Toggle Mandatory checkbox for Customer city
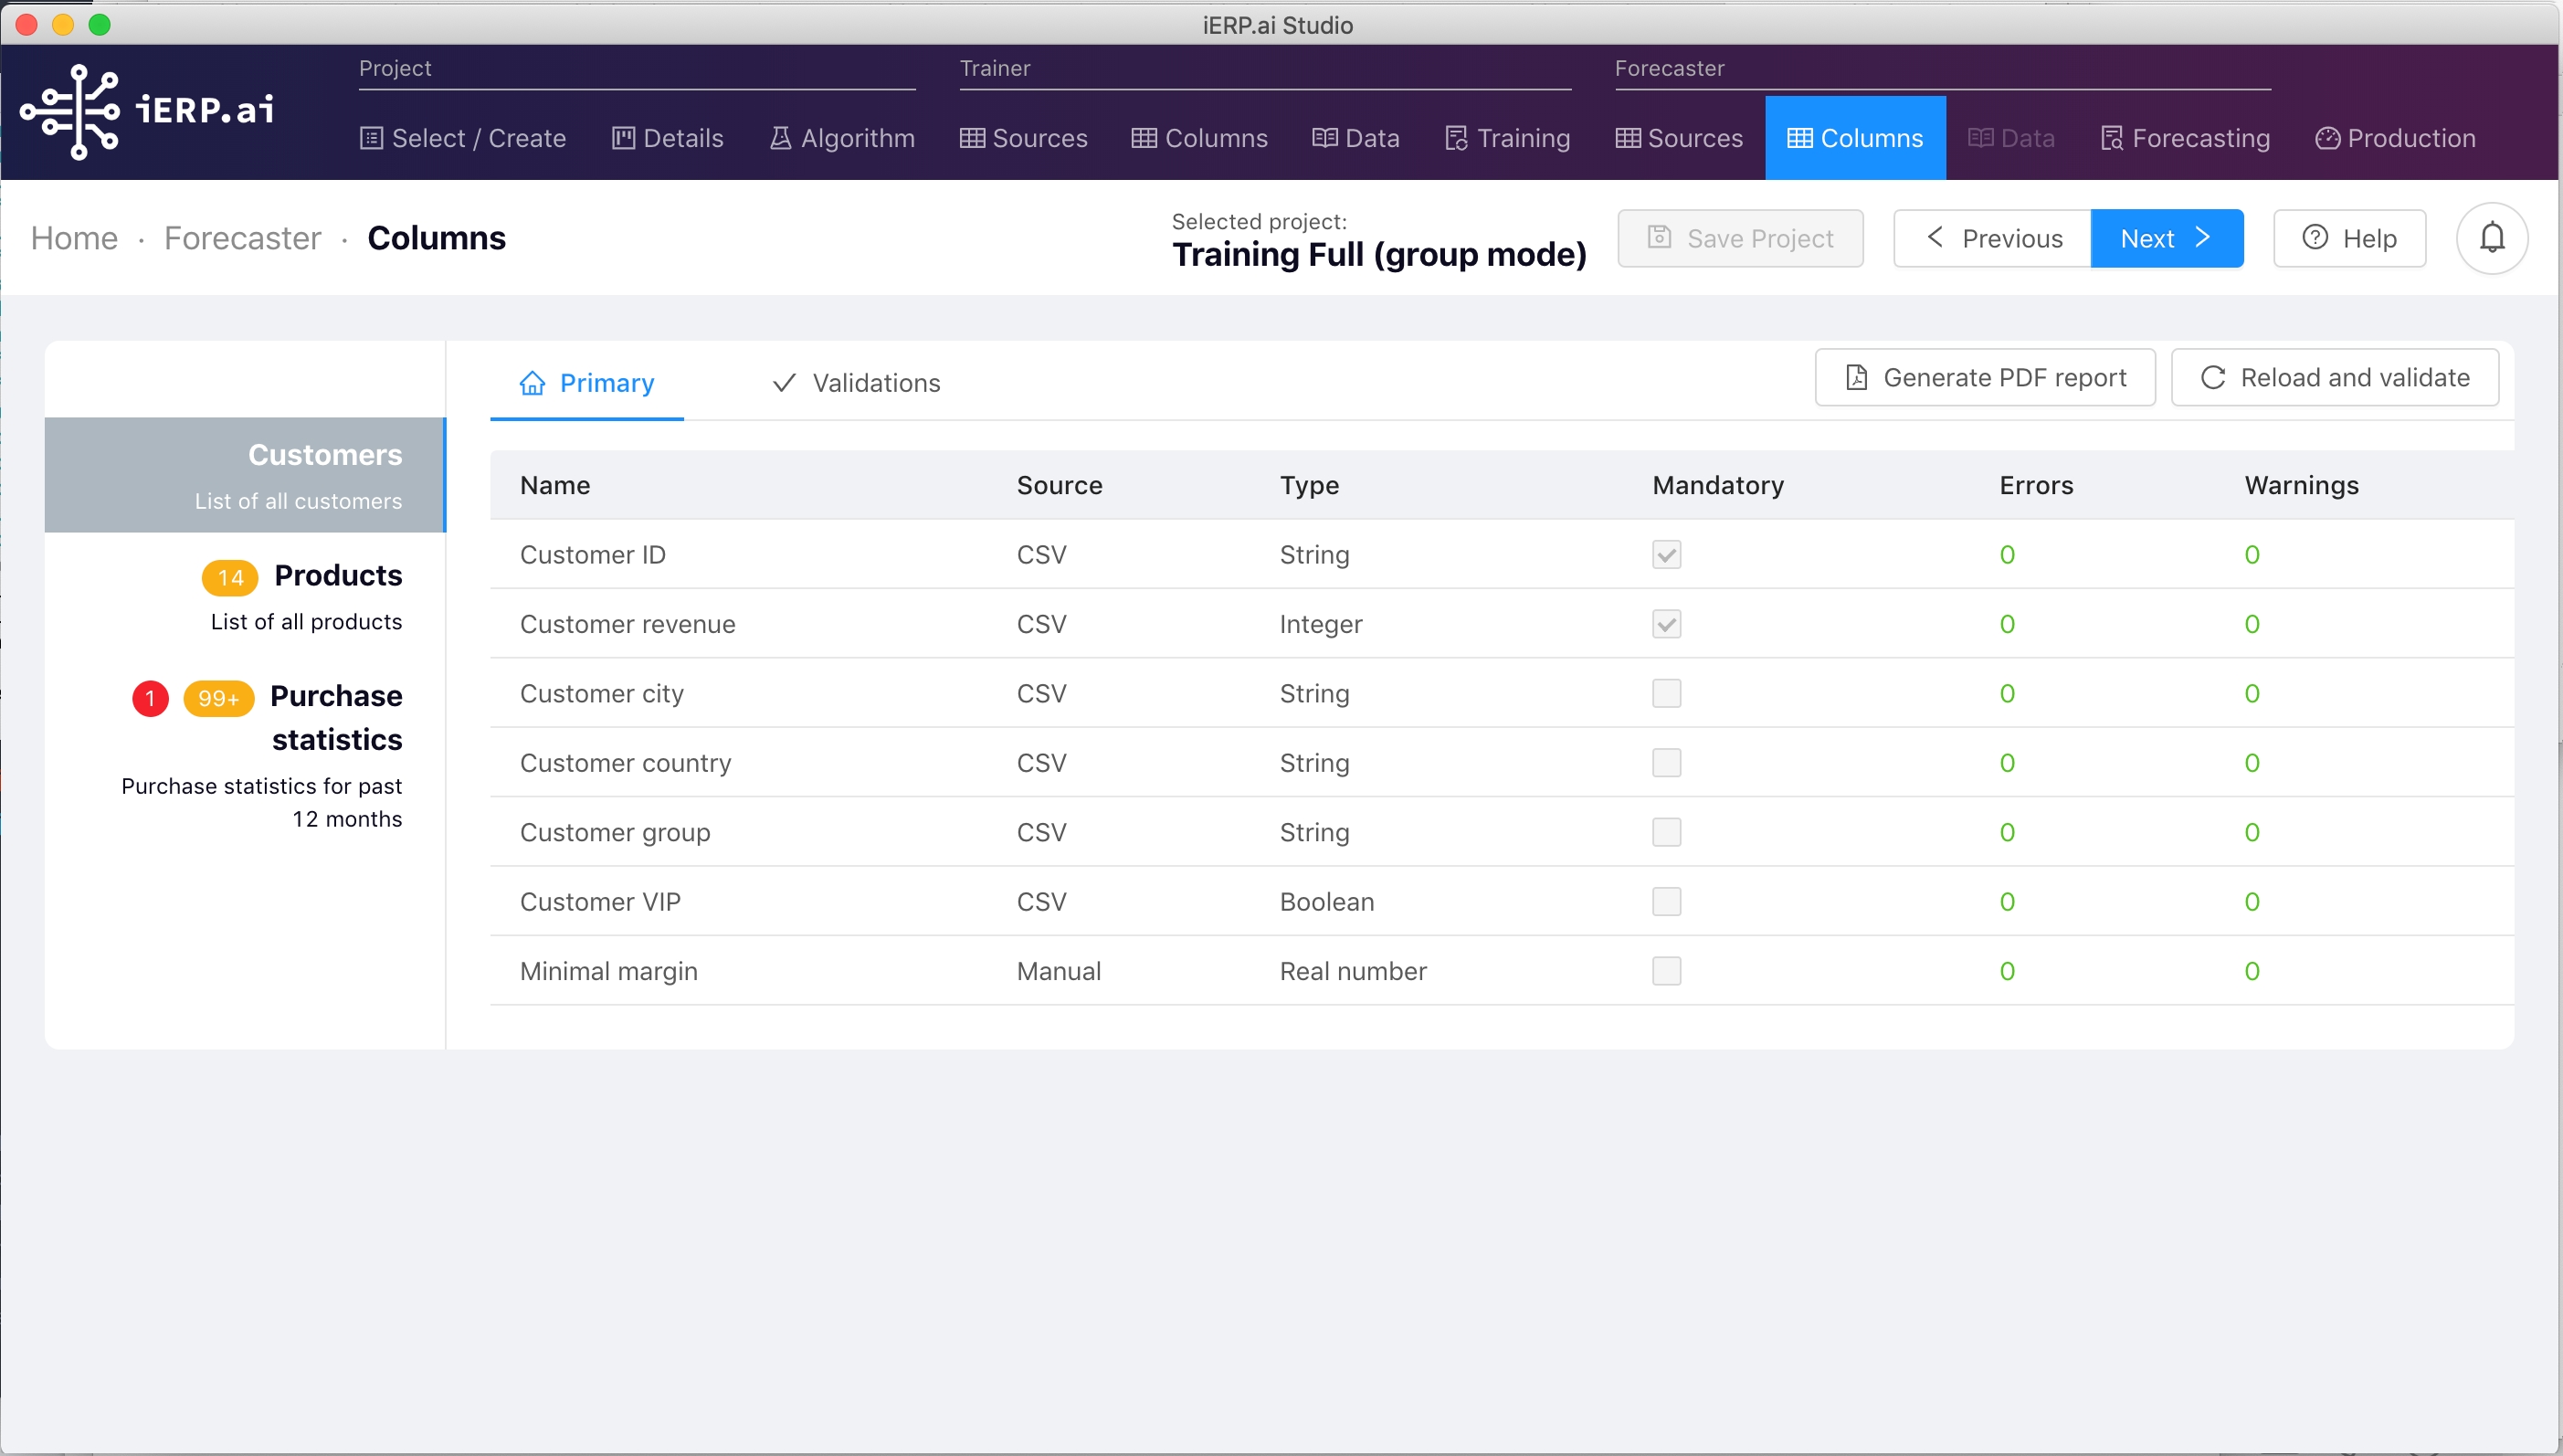 (1666, 693)
